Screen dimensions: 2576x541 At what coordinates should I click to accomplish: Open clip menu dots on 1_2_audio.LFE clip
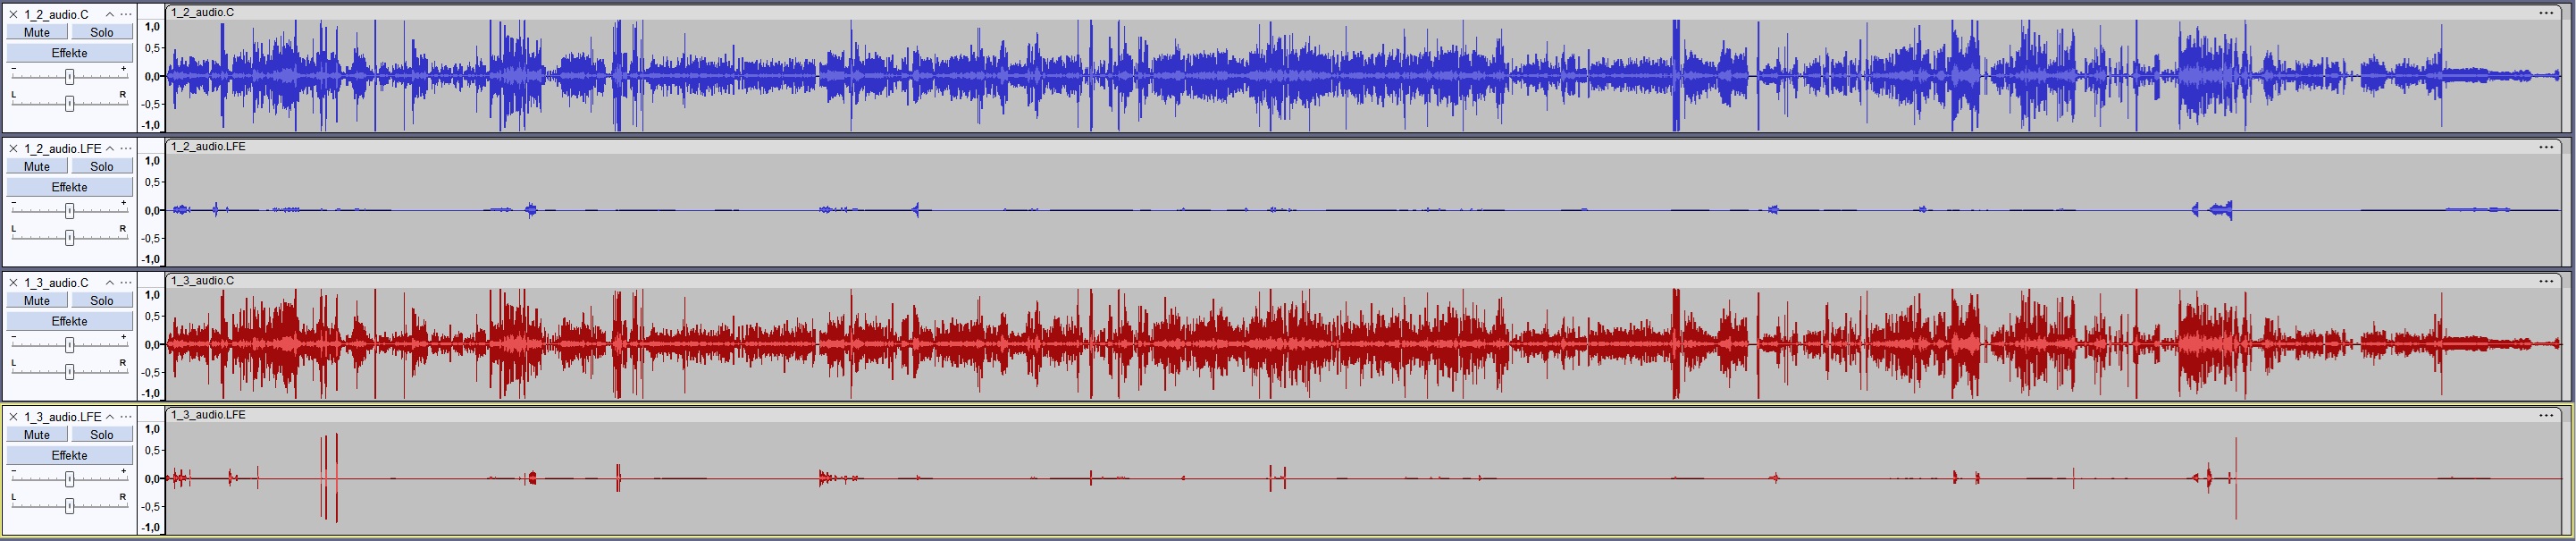[2545, 147]
